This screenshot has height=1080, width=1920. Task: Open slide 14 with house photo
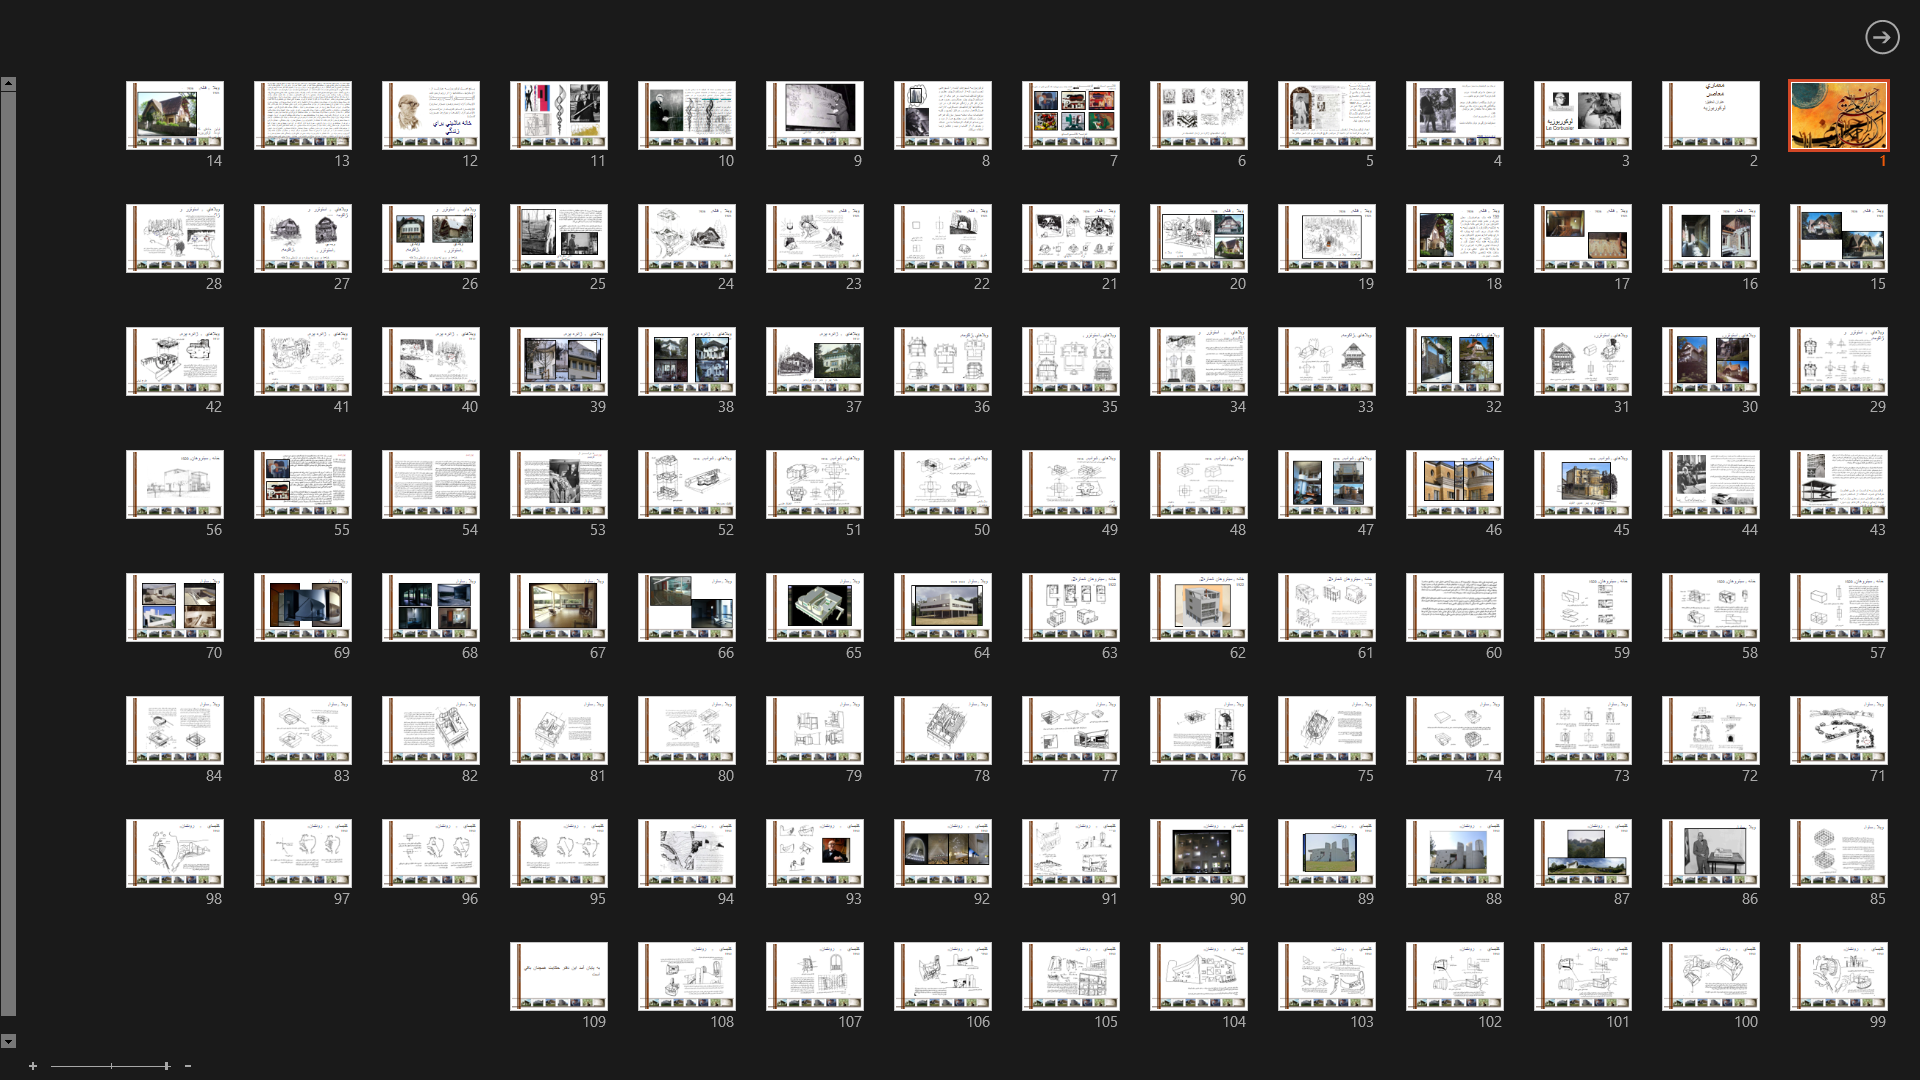point(175,116)
